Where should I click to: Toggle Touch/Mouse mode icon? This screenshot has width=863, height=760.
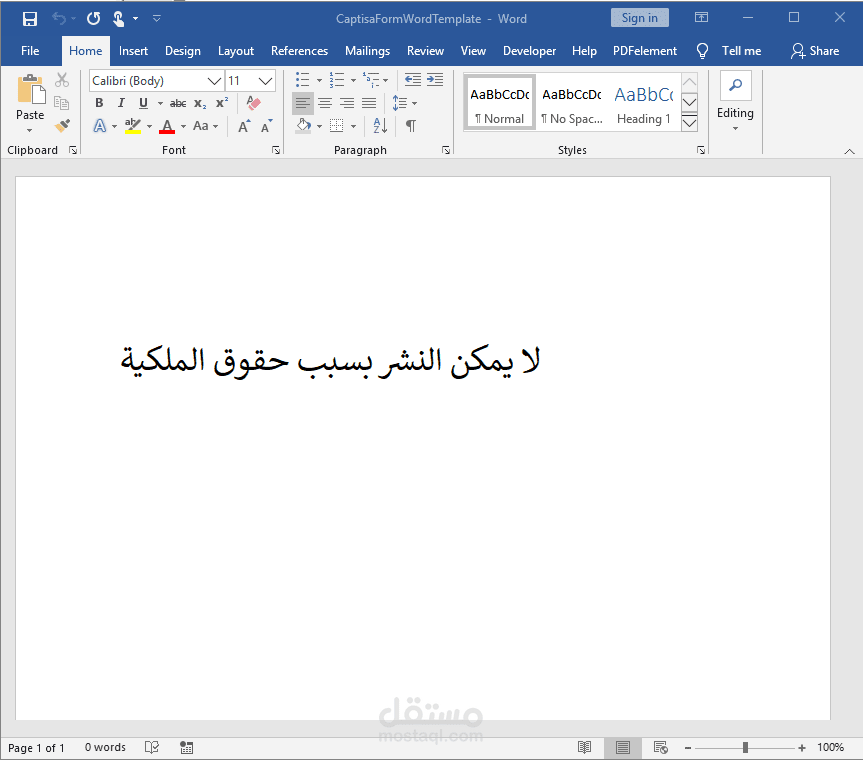pos(118,19)
